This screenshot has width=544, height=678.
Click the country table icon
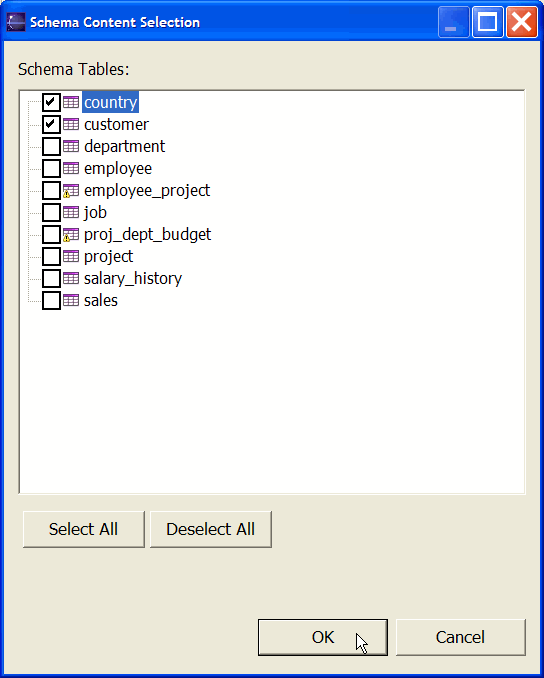coord(71,102)
